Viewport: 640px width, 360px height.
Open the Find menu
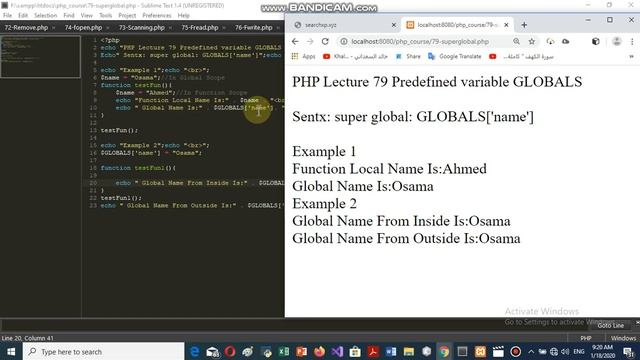point(69,16)
